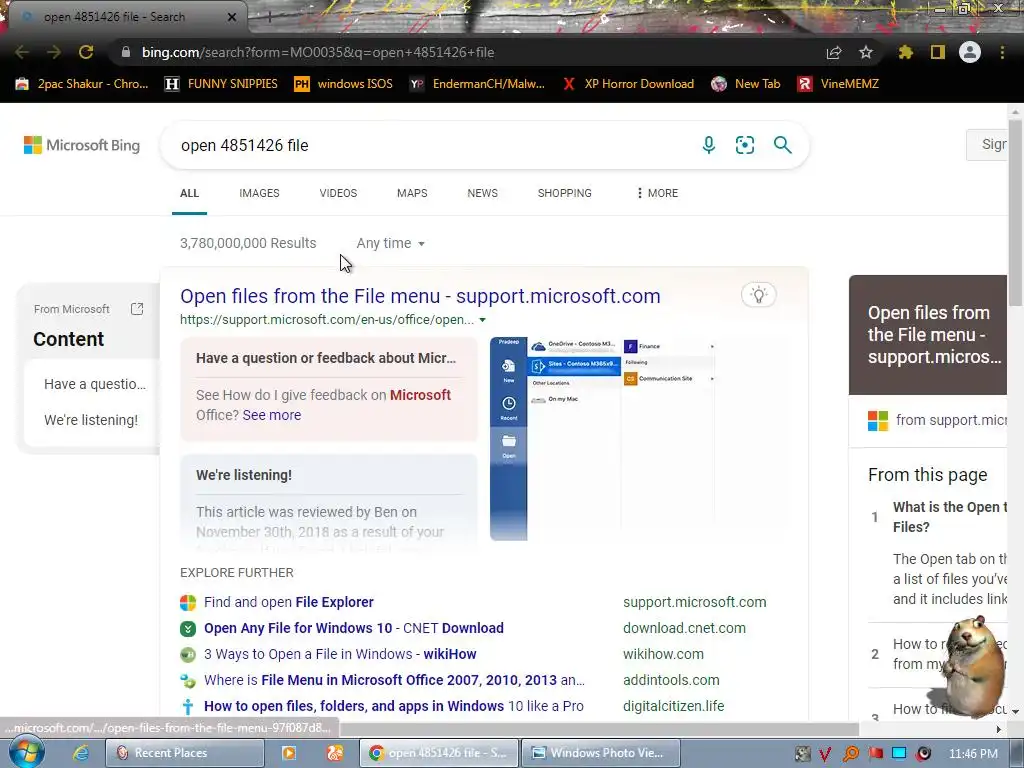Toggle the Chrome side panel icon
This screenshot has width=1024, height=768.
click(938, 52)
